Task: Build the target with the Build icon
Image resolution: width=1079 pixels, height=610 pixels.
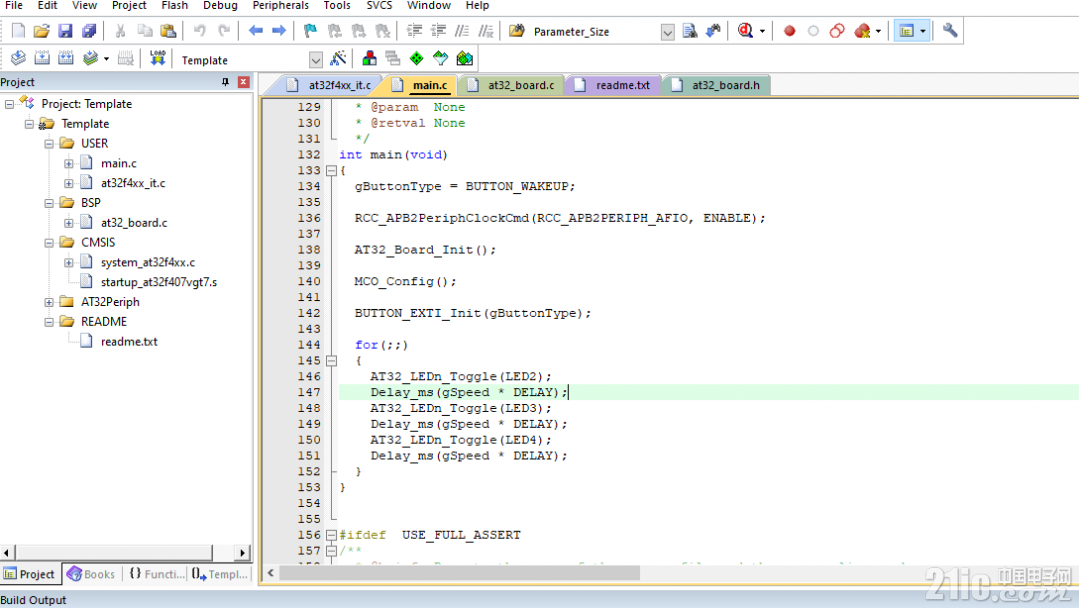Action: [42, 59]
